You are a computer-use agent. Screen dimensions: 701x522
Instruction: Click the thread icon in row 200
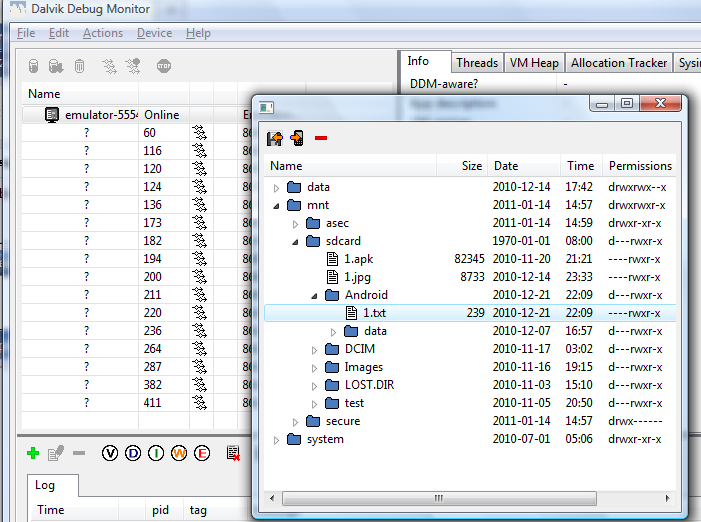pyautogui.click(x=199, y=277)
